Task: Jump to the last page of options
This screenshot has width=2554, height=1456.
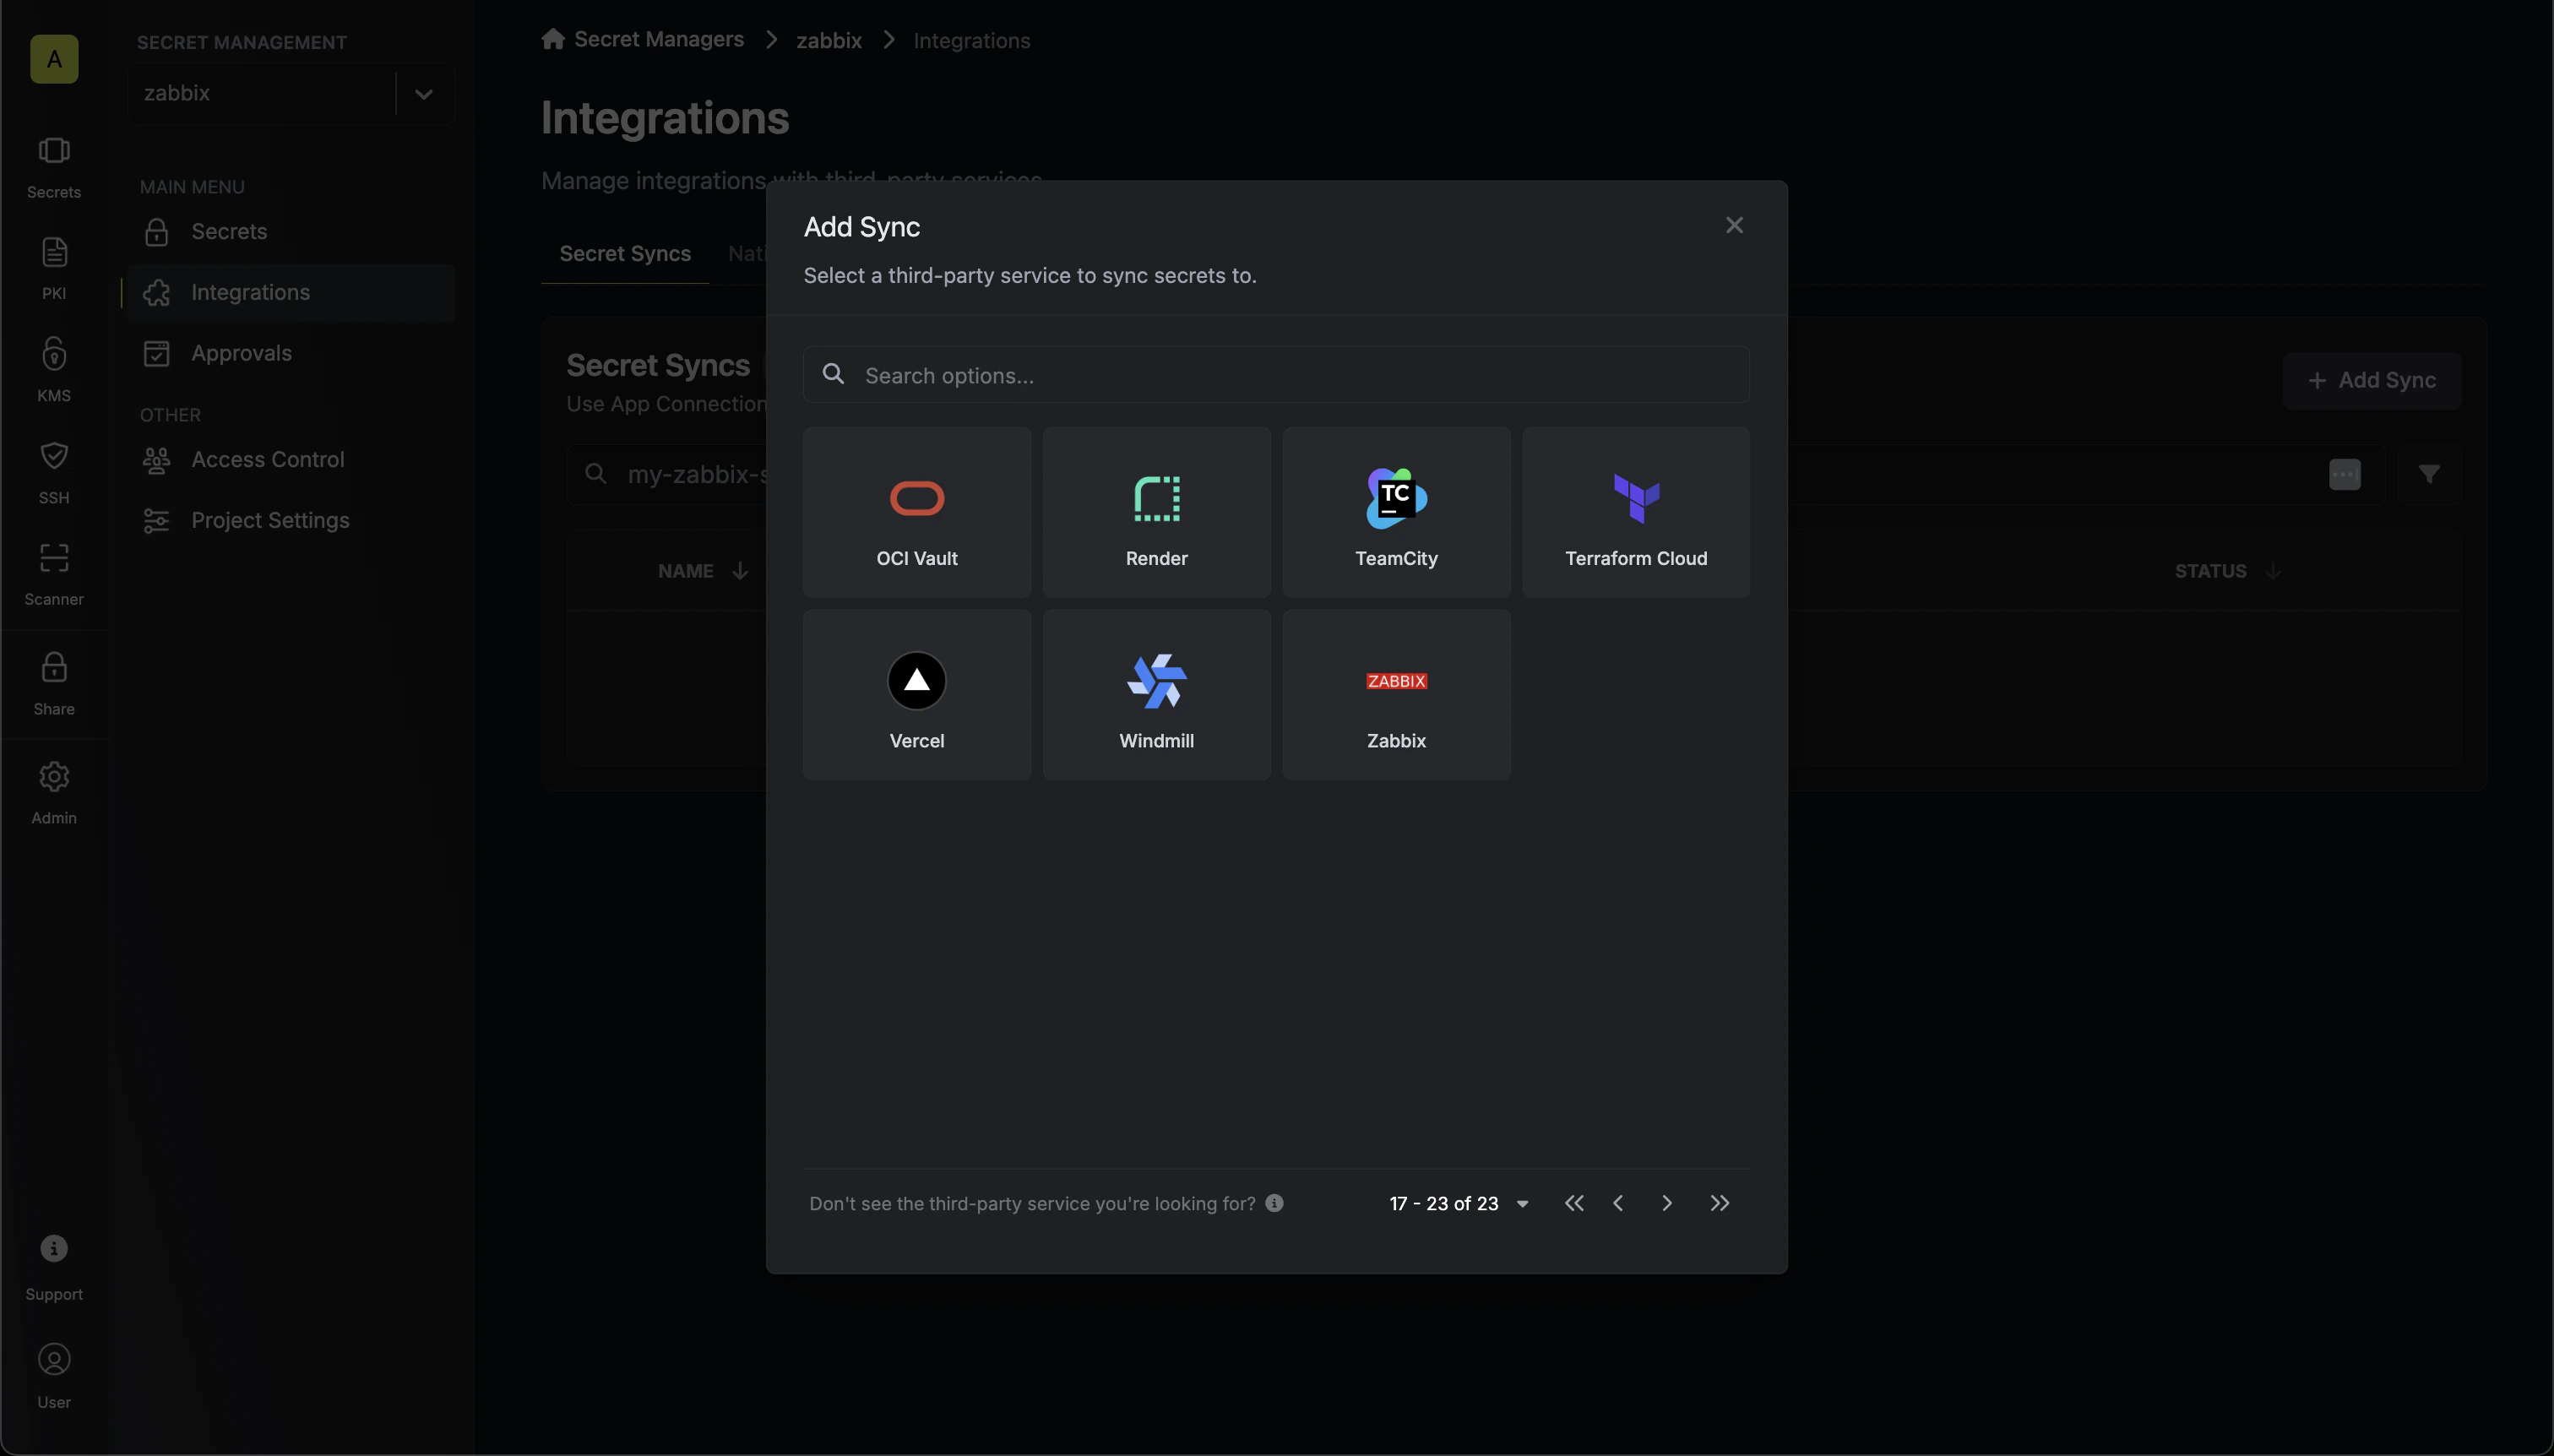Action: [x=1719, y=1203]
